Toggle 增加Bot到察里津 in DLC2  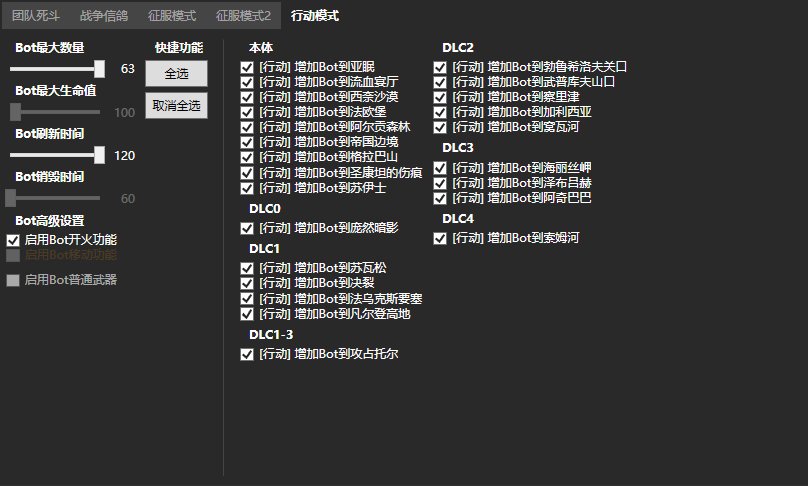pyautogui.click(x=440, y=97)
